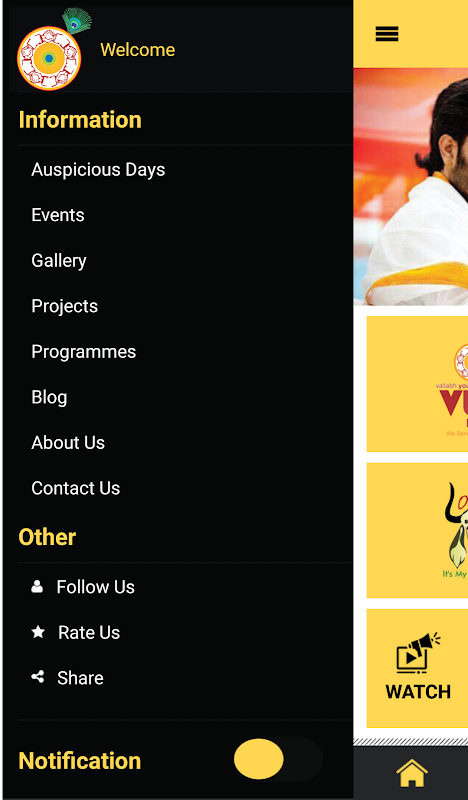Open the WATCH video tile
Viewport: 468px width, 800px height.
click(417, 668)
